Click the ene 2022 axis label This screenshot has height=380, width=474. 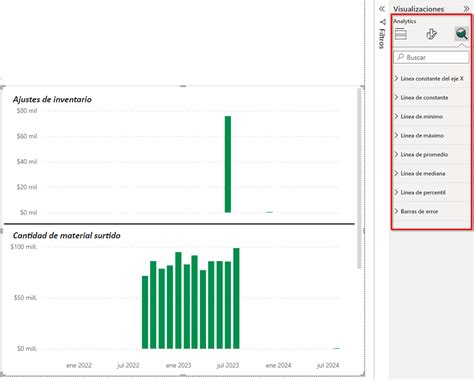click(x=79, y=365)
